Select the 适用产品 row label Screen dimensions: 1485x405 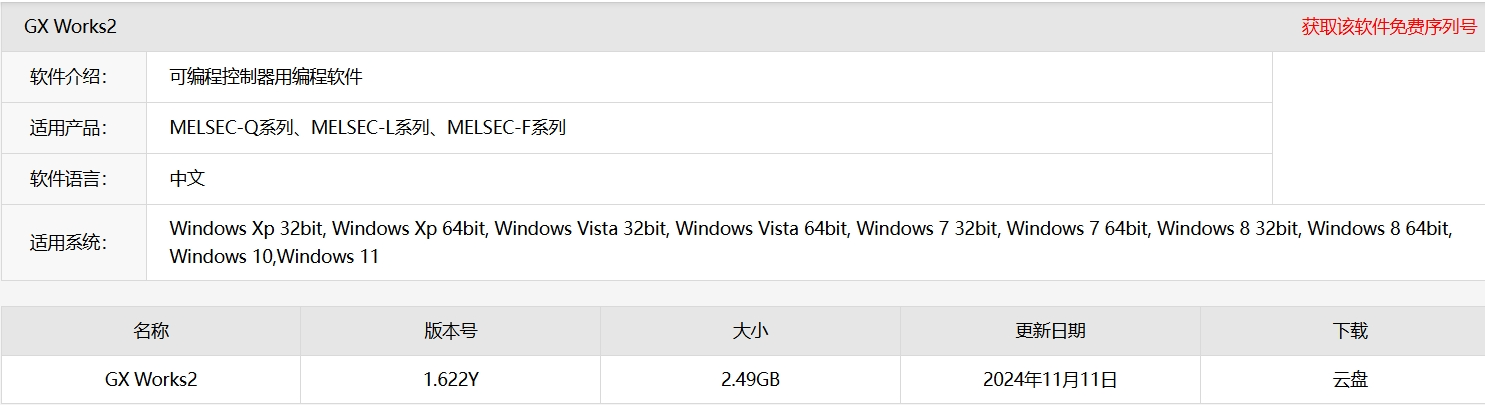pos(68,128)
